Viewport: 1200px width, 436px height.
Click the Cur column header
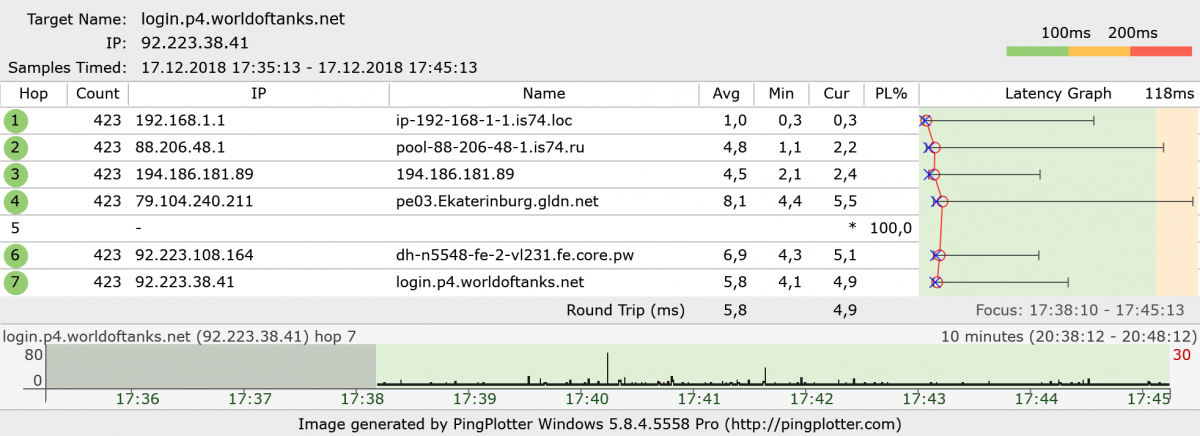[x=836, y=94]
